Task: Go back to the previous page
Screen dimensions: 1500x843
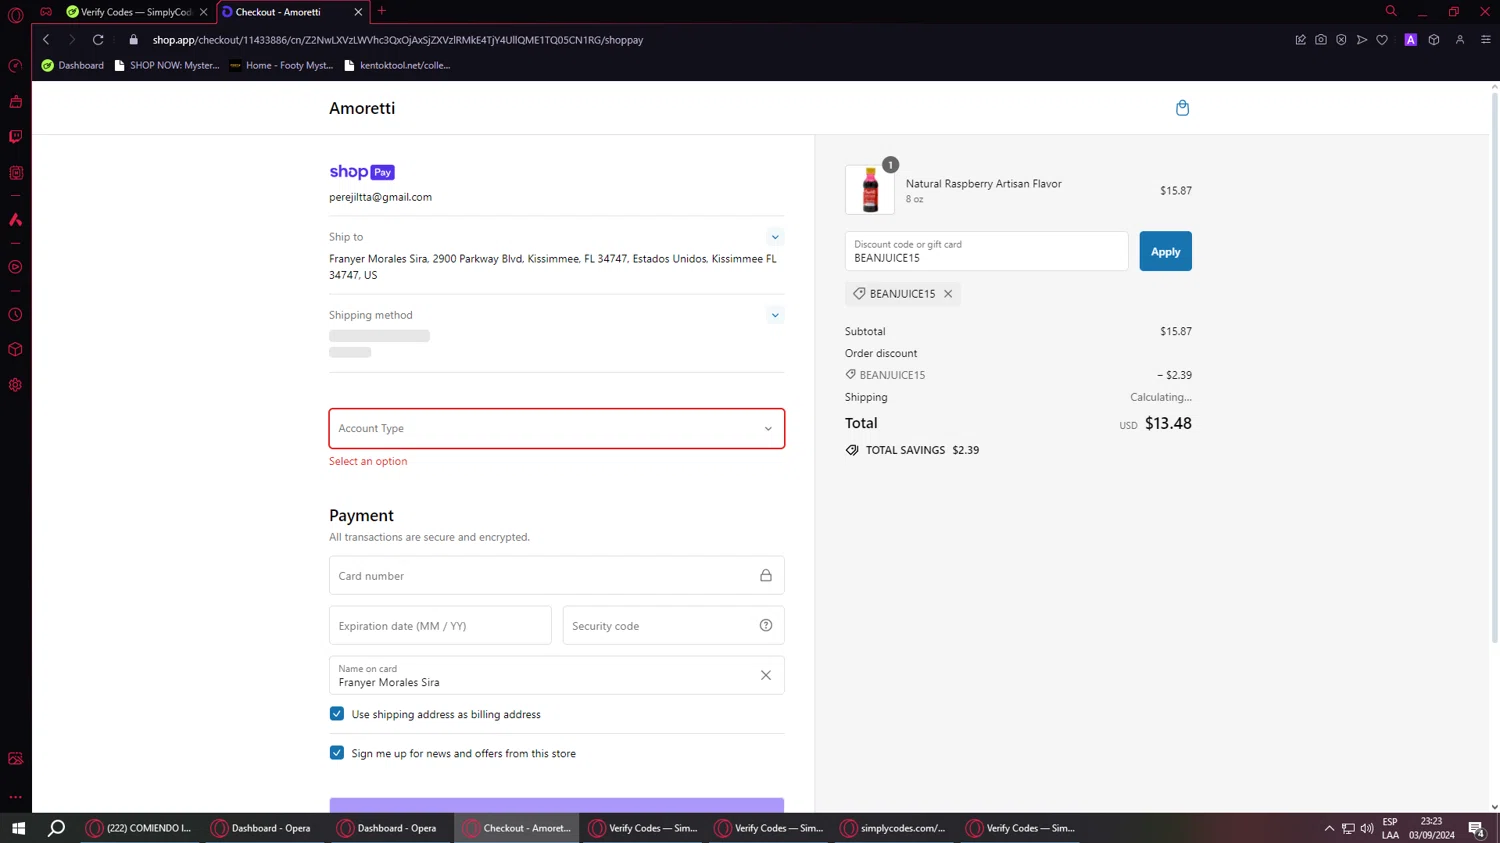Action: pyautogui.click(x=46, y=40)
